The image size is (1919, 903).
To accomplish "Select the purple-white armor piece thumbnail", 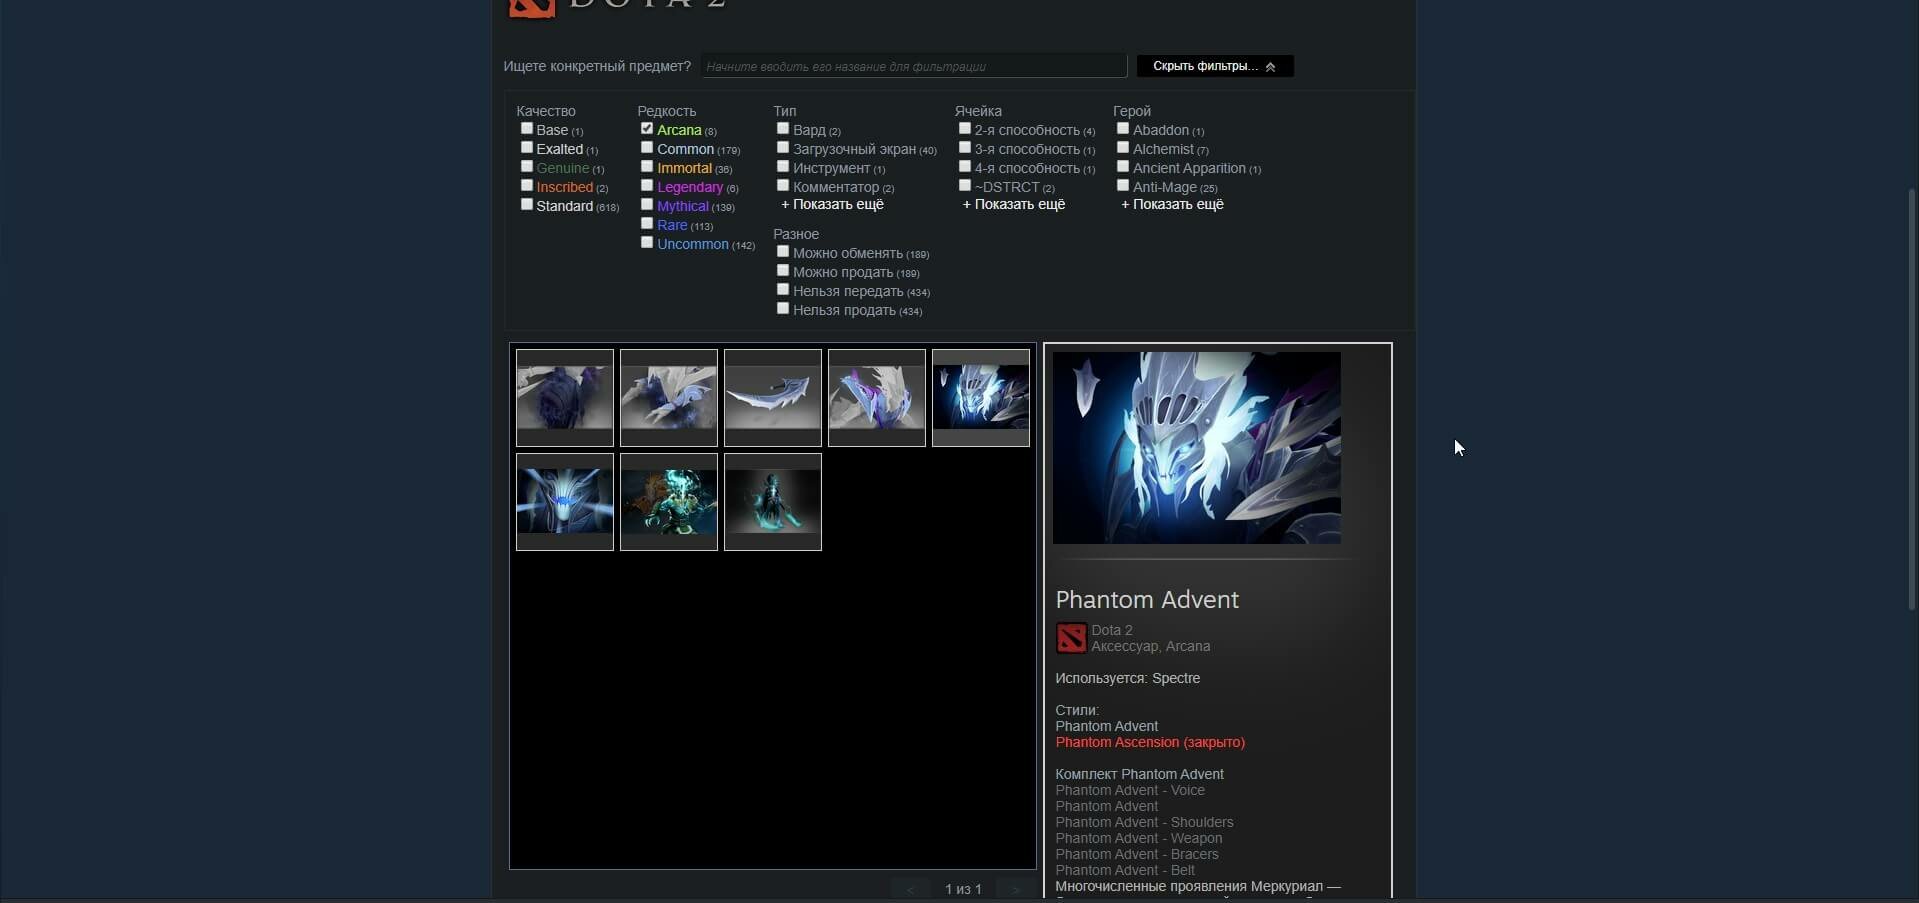I will 877,398.
